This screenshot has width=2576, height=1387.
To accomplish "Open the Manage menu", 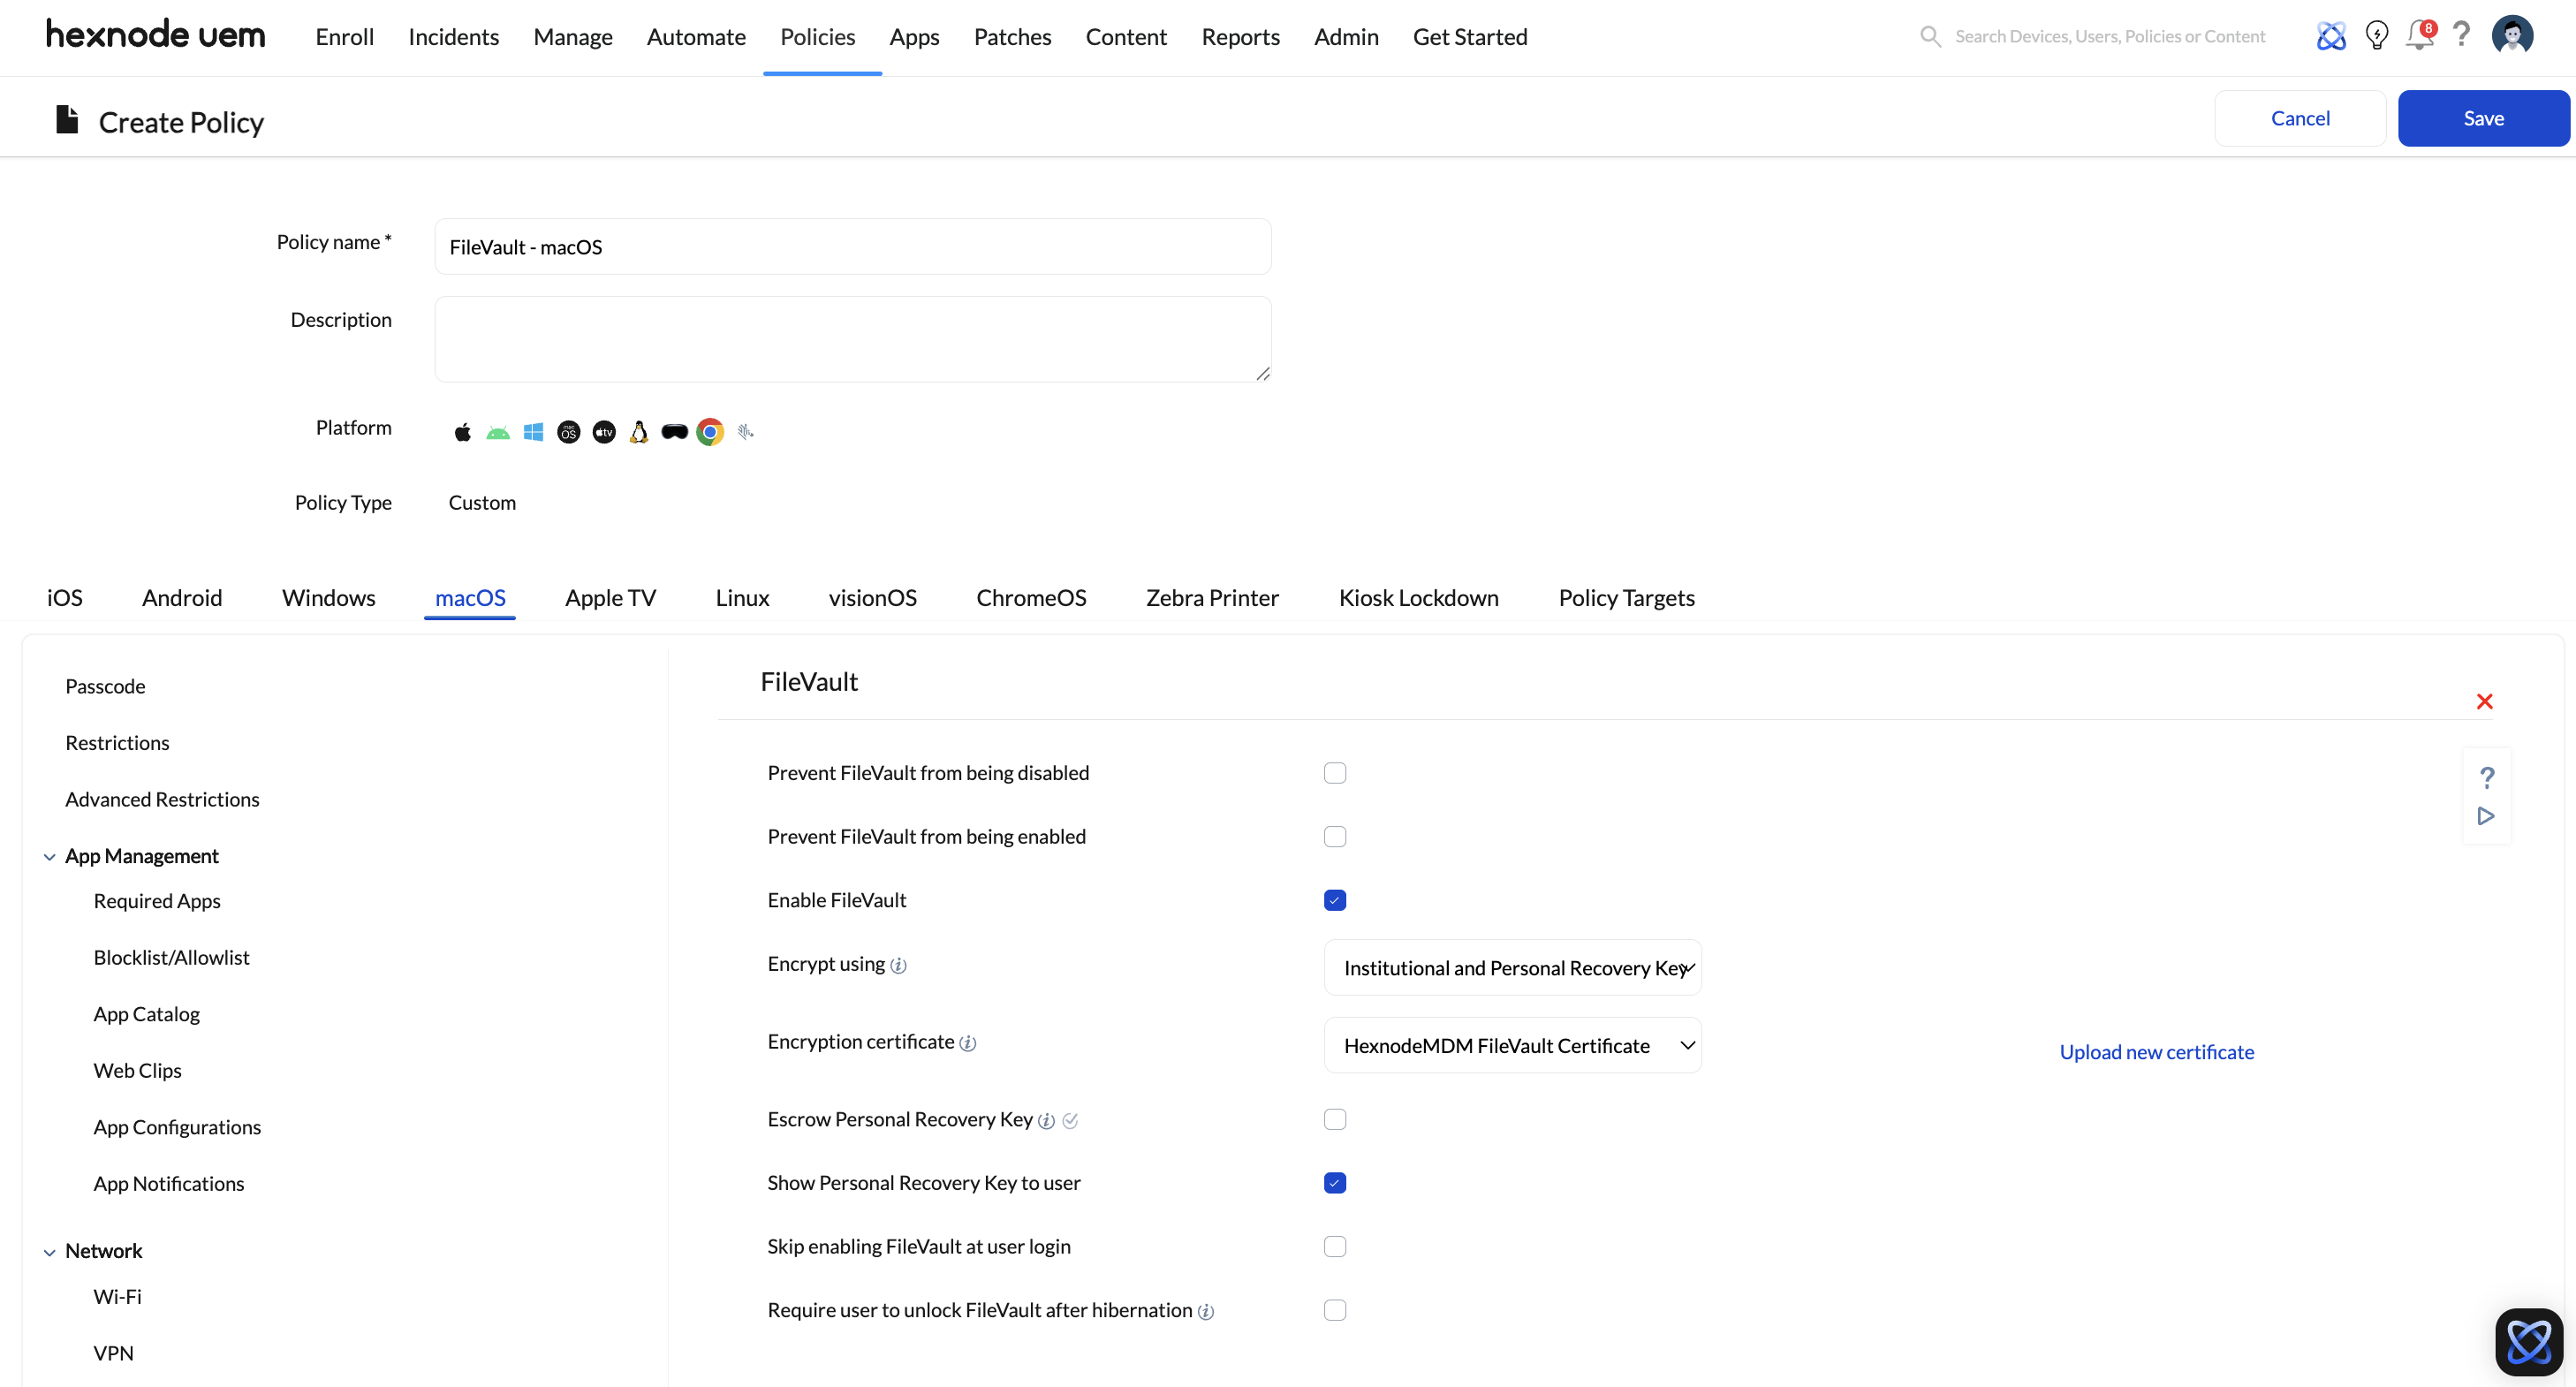I will (572, 36).
